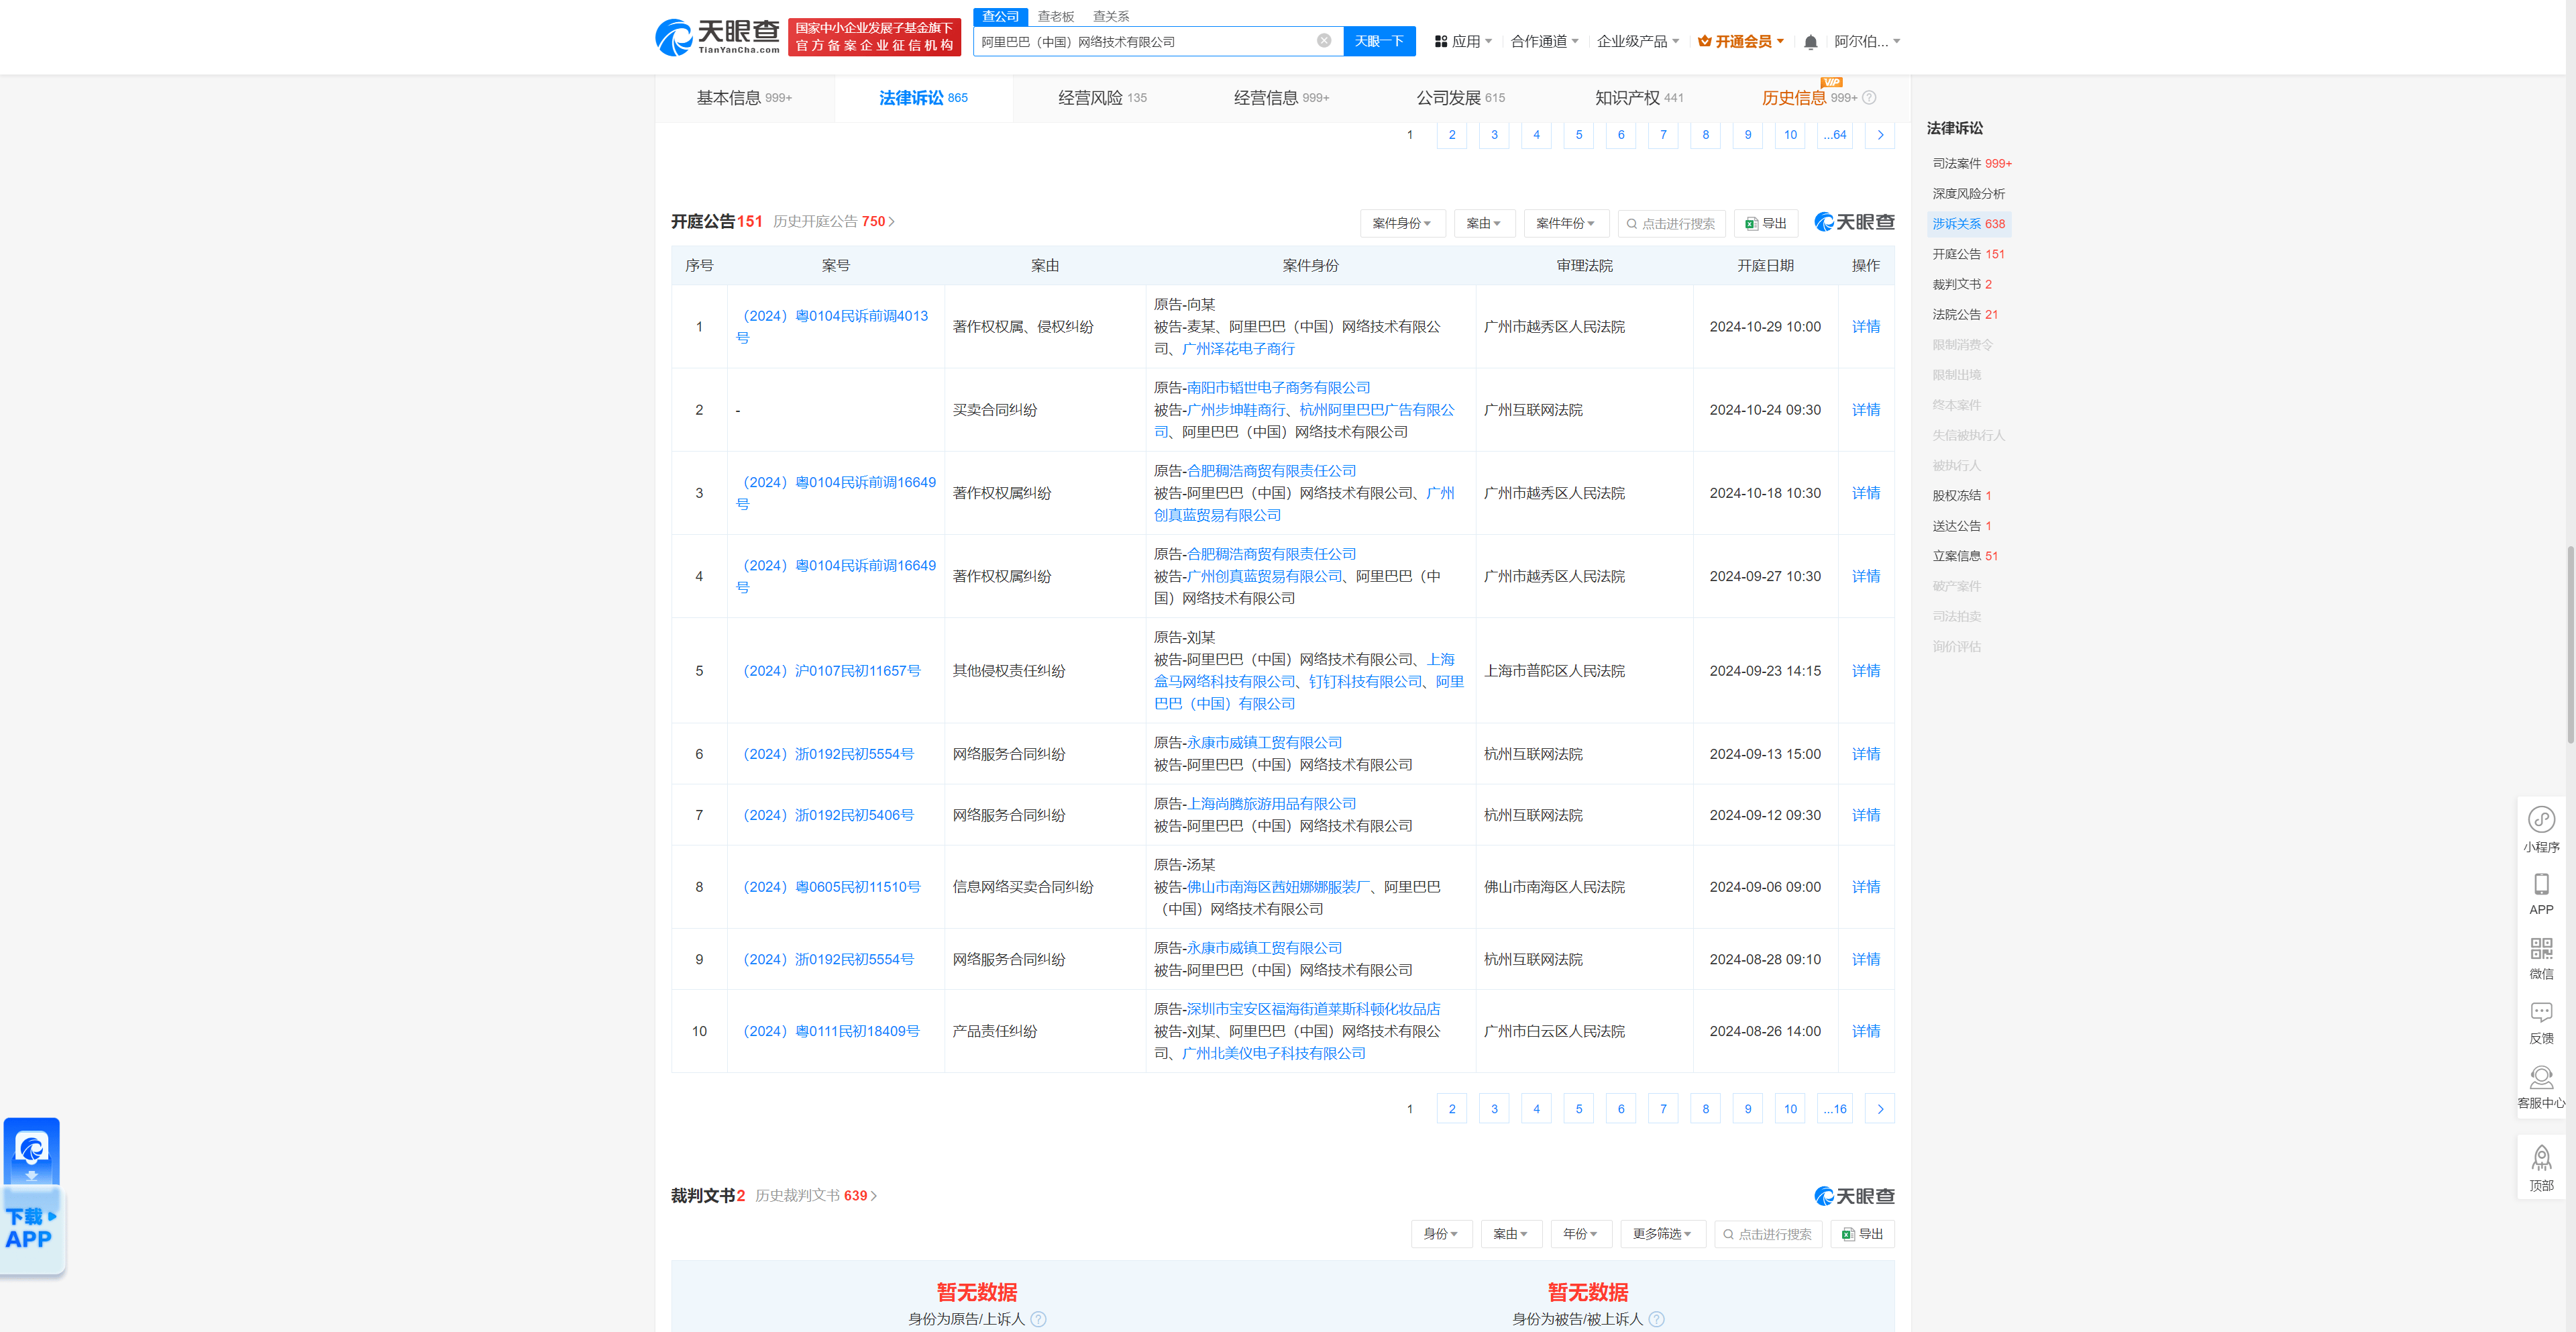The image size is (2576, 1332).
Task: Click the 开庭公告 点击进行搜索 field
Action: pos(1671,224)
